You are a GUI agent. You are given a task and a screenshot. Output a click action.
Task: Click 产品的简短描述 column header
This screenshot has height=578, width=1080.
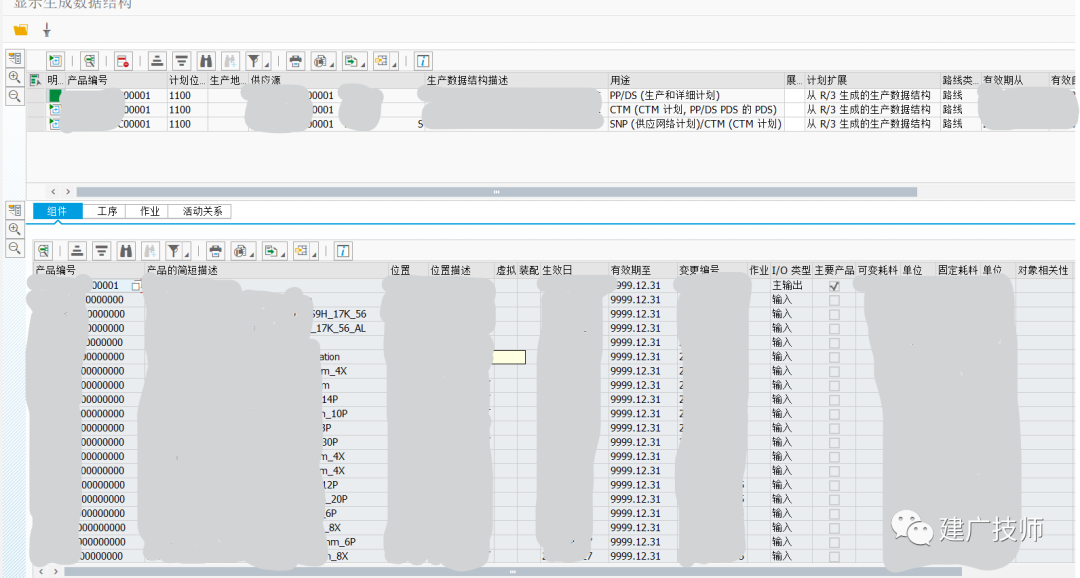(x=266, y=270)
